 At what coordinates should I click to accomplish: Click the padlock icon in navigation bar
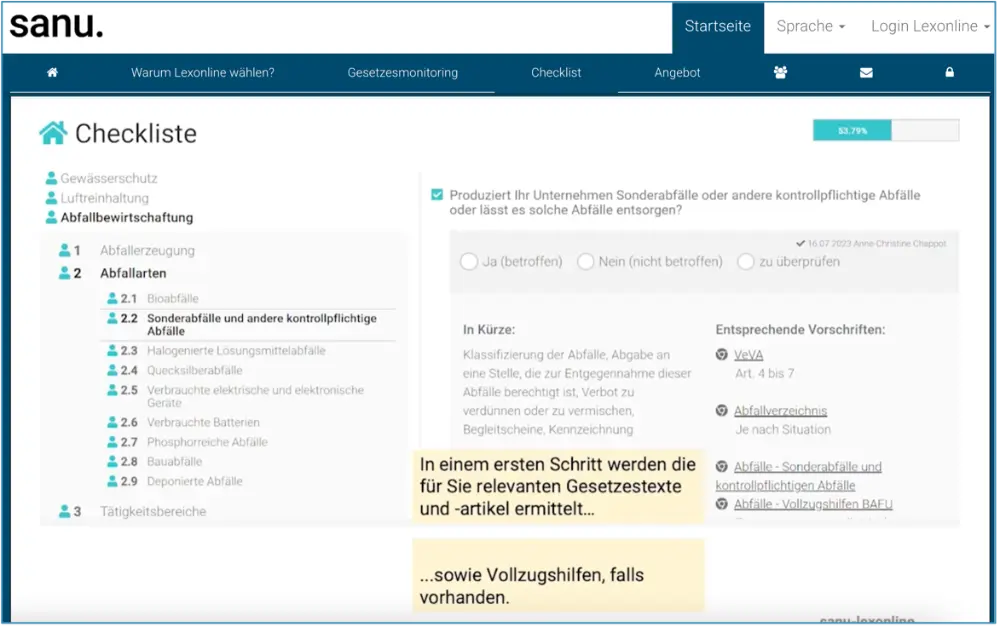pos(949,72)
